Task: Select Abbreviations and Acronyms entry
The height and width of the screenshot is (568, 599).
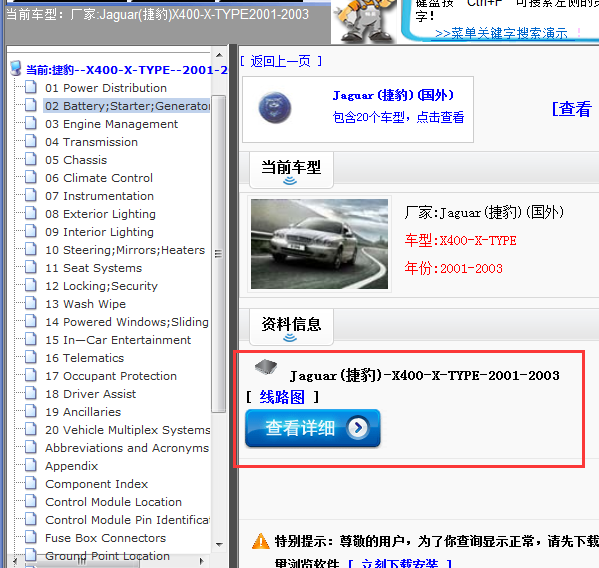Action: pyautogui.click(x=127, y=448)
